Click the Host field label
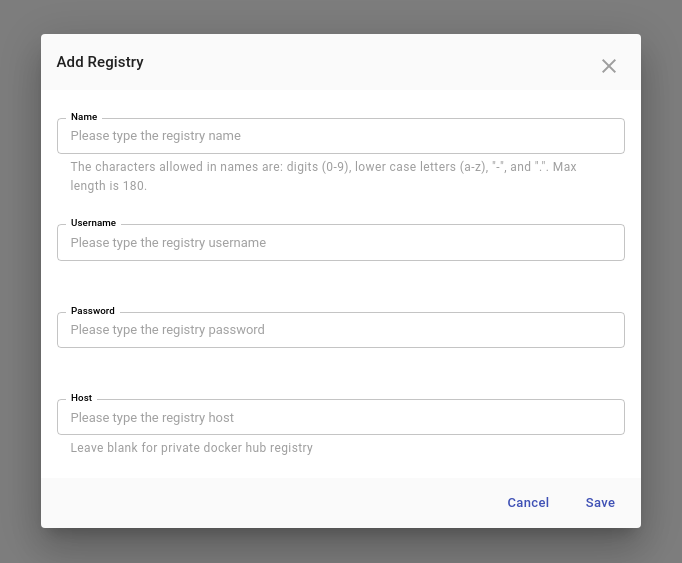This screenshot has width=682, height=563. click(81, 398)
